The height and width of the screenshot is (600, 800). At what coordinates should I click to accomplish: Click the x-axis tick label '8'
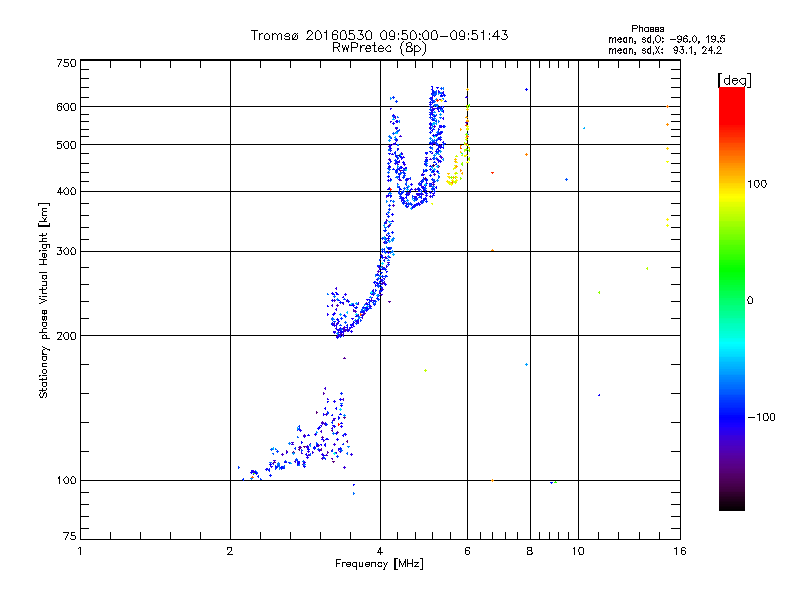(x=530, y=551)
